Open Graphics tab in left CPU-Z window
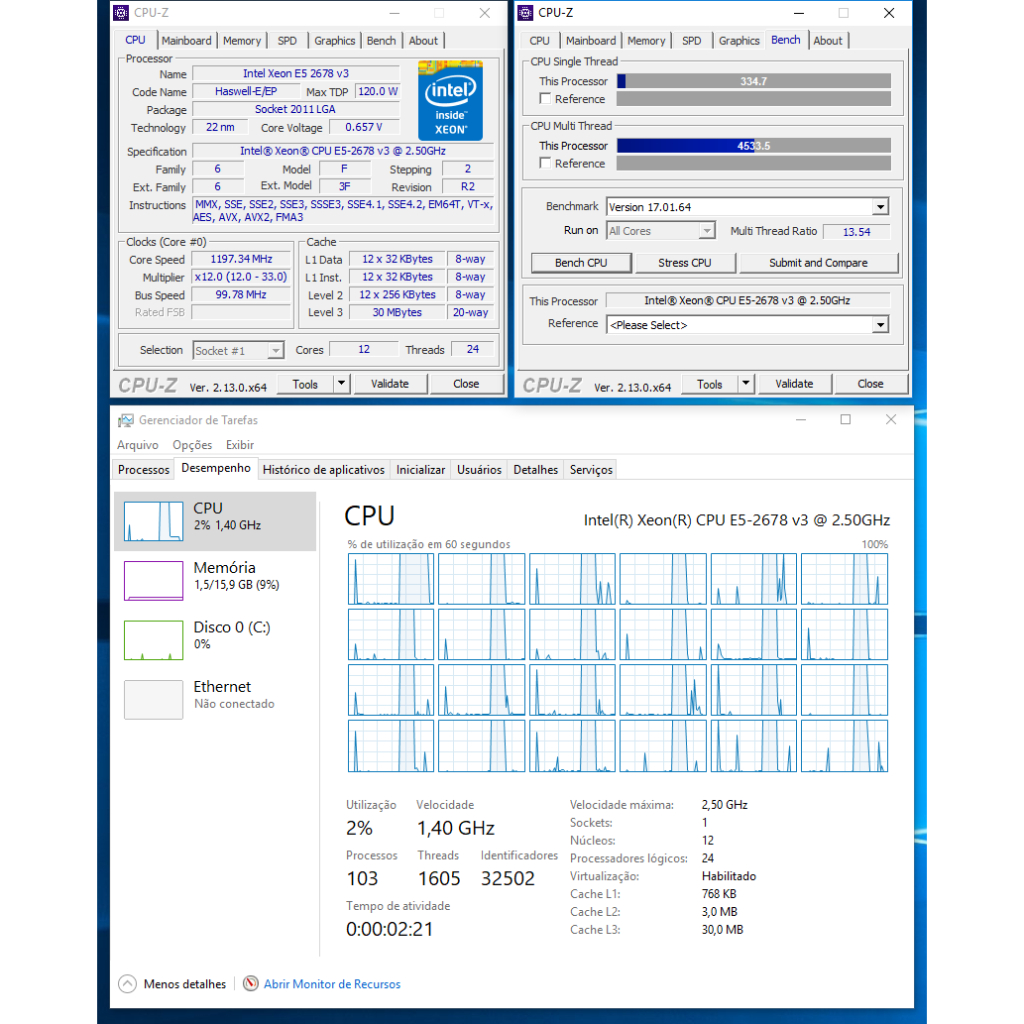This screenshot has height=1024, width=1024. coord(334,40)
